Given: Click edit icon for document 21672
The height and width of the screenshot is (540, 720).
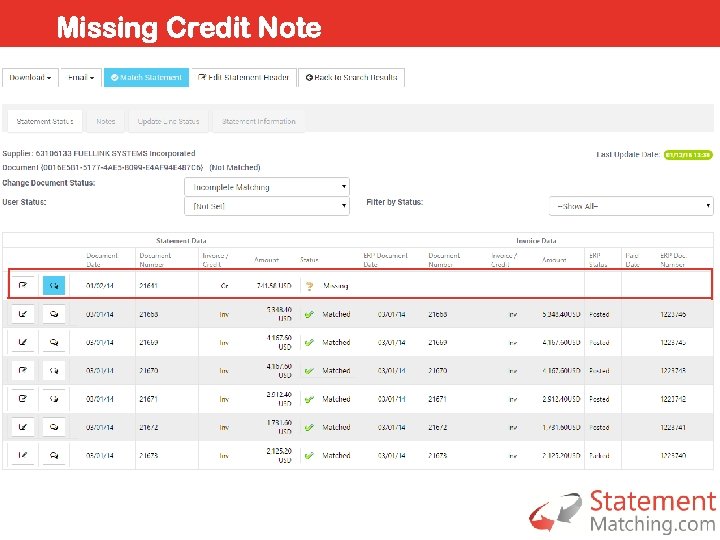Looking at the screenshot, I should (22, 427).
